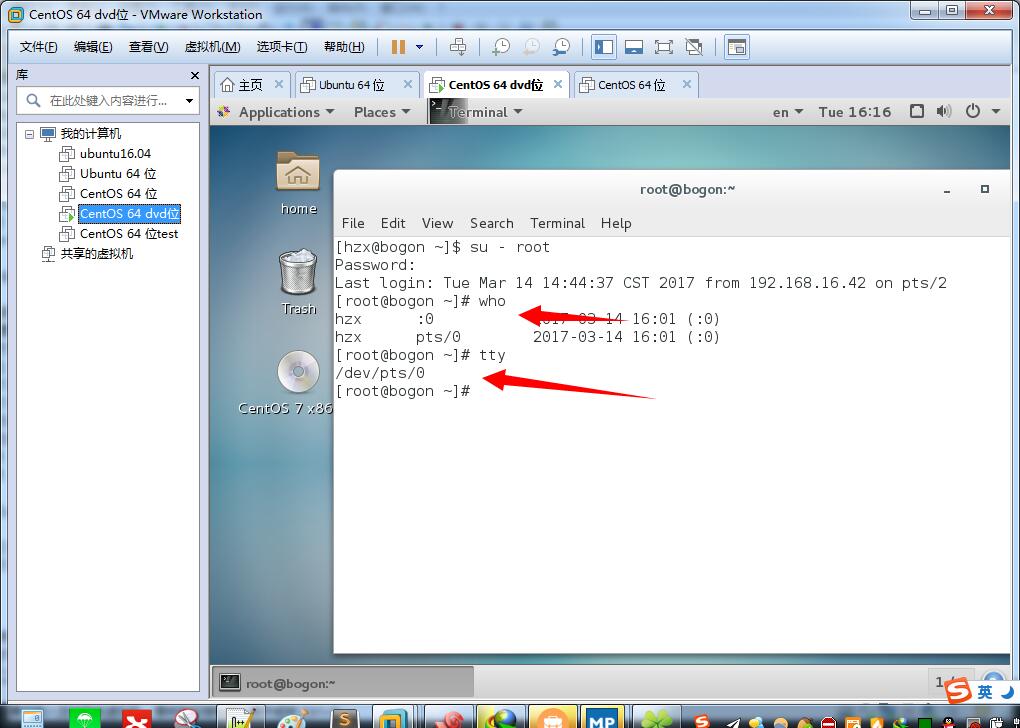Viewport: 1020px width, 728px height.
Task: Select CentOS 64 dvd位 in the library tree
Action: pos(129,213)
